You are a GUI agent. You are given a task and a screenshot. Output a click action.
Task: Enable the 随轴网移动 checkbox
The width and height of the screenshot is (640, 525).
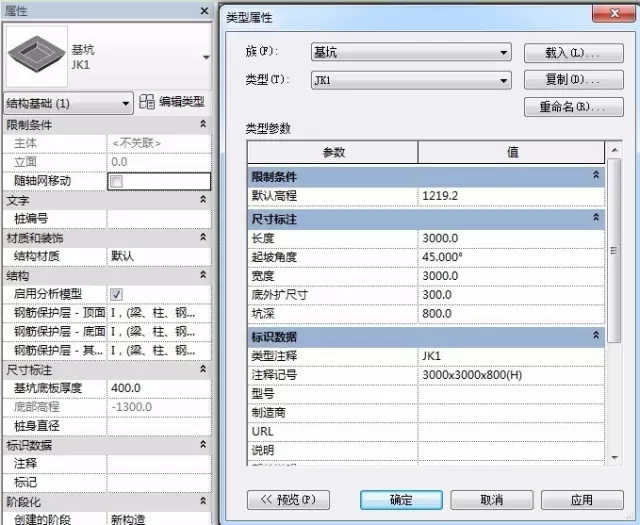[x=116, y=181]
